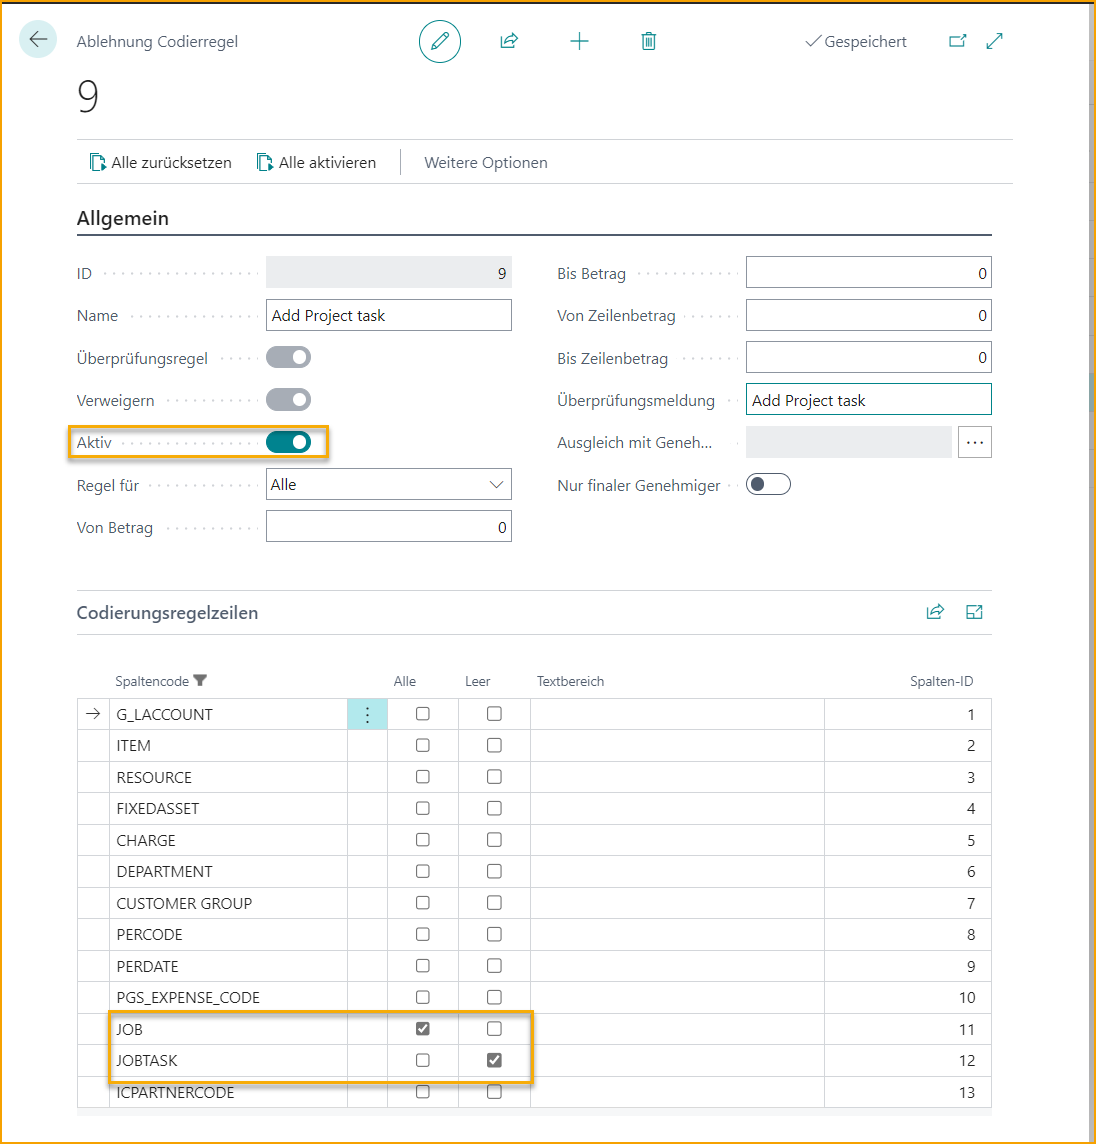The width and height of the screenshot is (1096, 1144).
Task: Click Alle aktivieren action
Action: coord(317,163)
